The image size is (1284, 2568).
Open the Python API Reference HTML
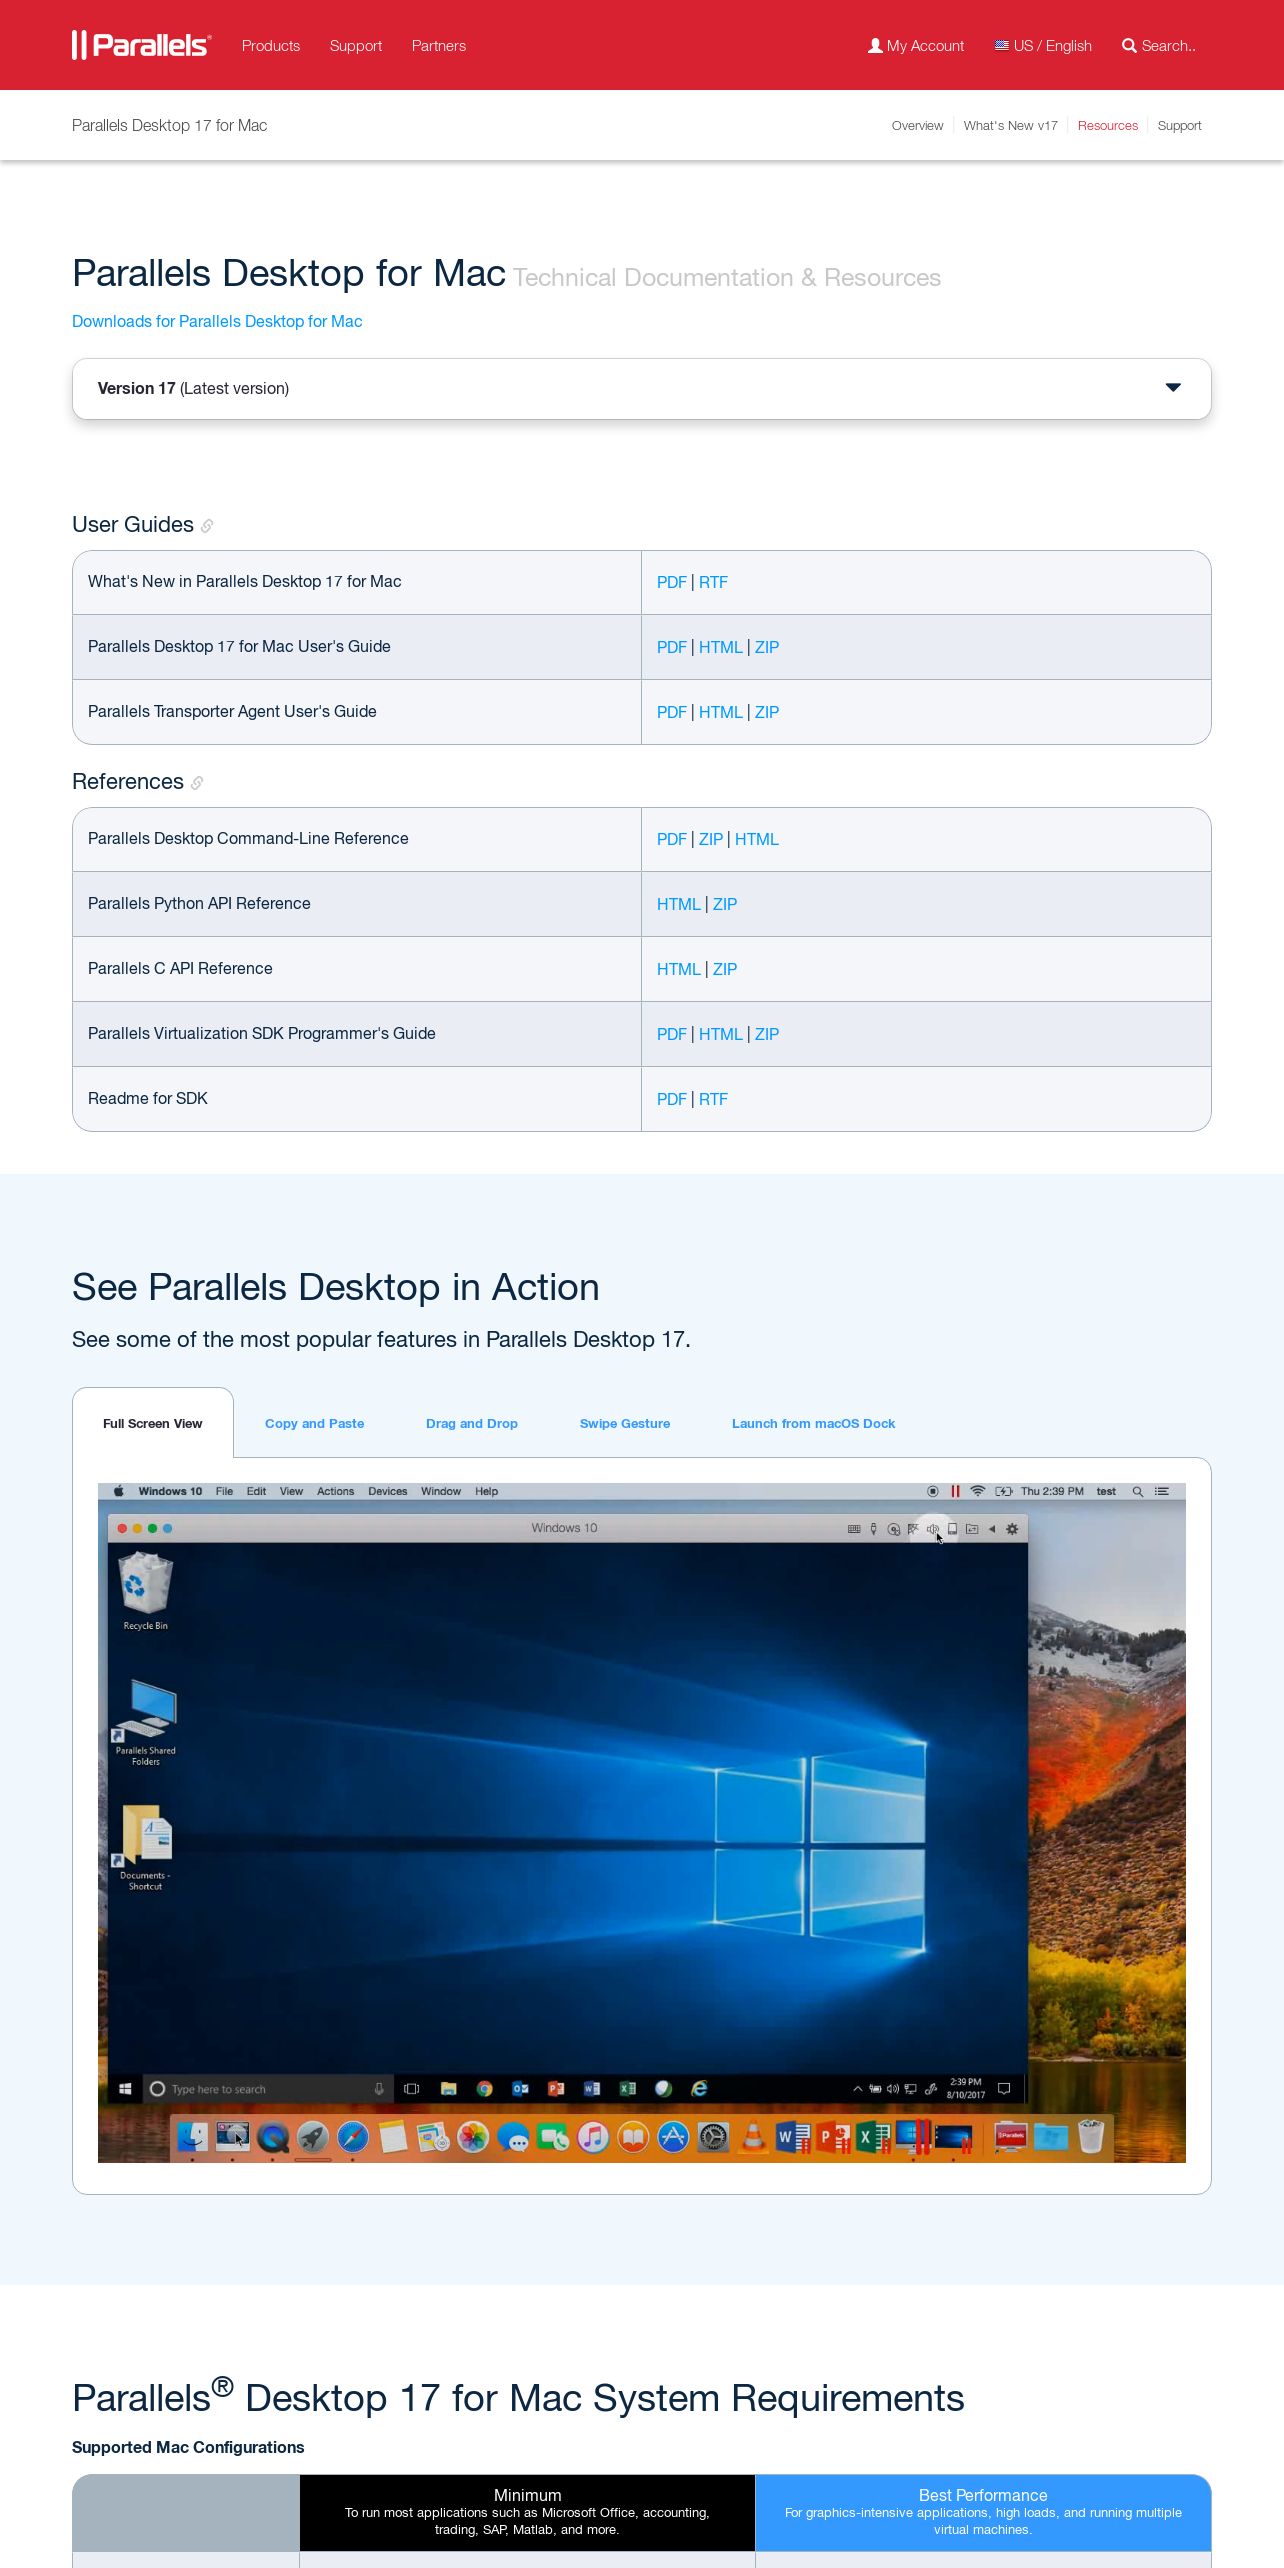tap(678, 904)
